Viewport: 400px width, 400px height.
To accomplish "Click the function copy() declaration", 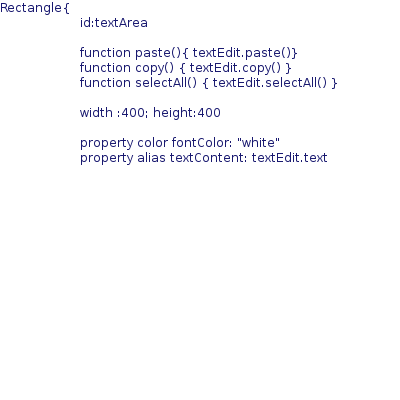I will tap(127, 68).
